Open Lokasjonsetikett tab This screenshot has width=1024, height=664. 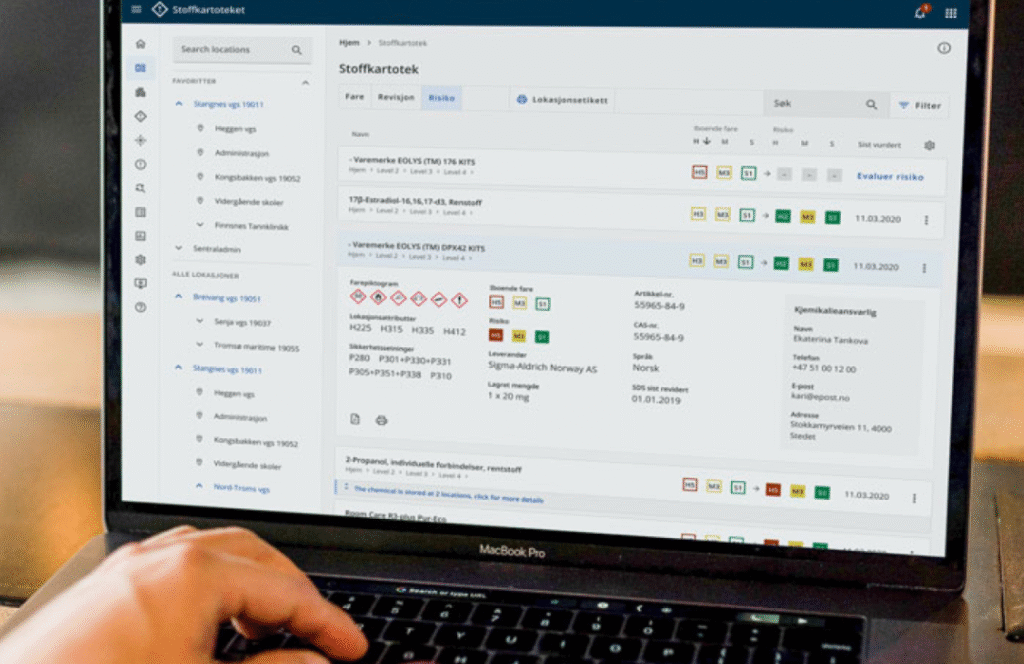tap(562, 100)
